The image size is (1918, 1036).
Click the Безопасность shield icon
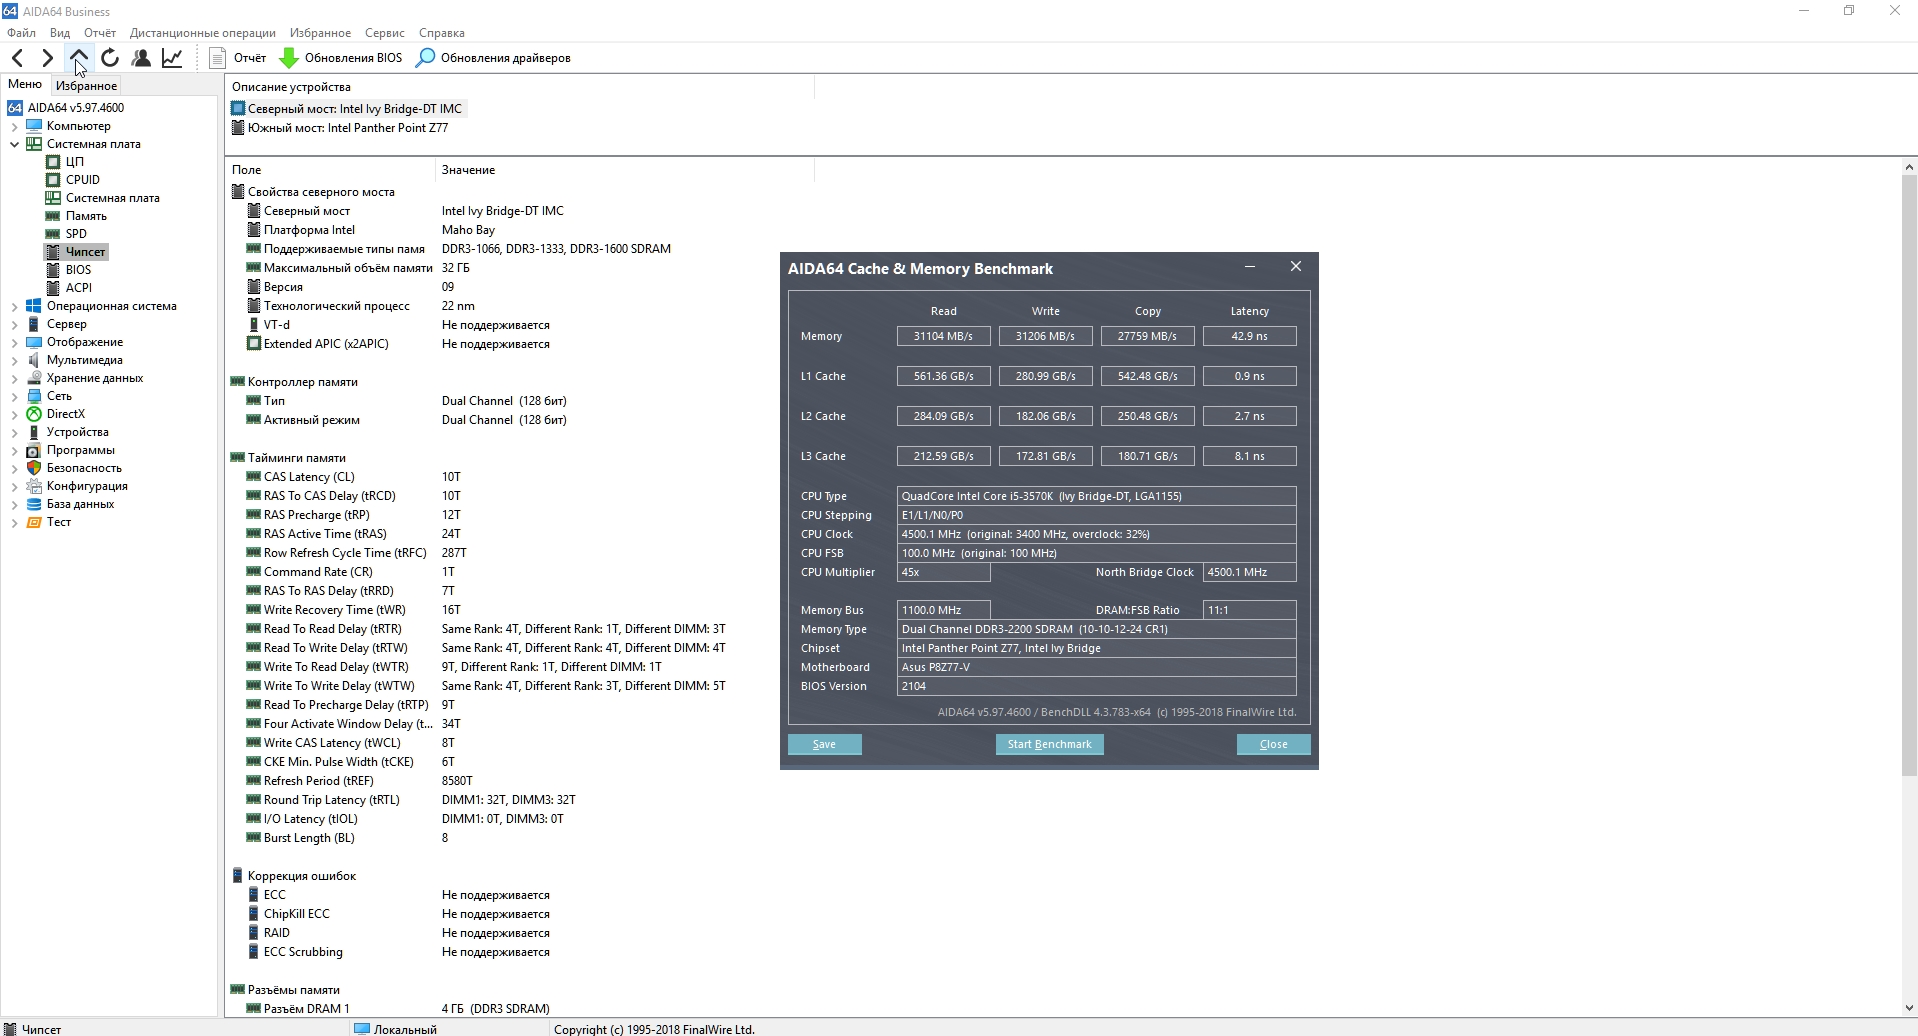click(x=34, y=468)
